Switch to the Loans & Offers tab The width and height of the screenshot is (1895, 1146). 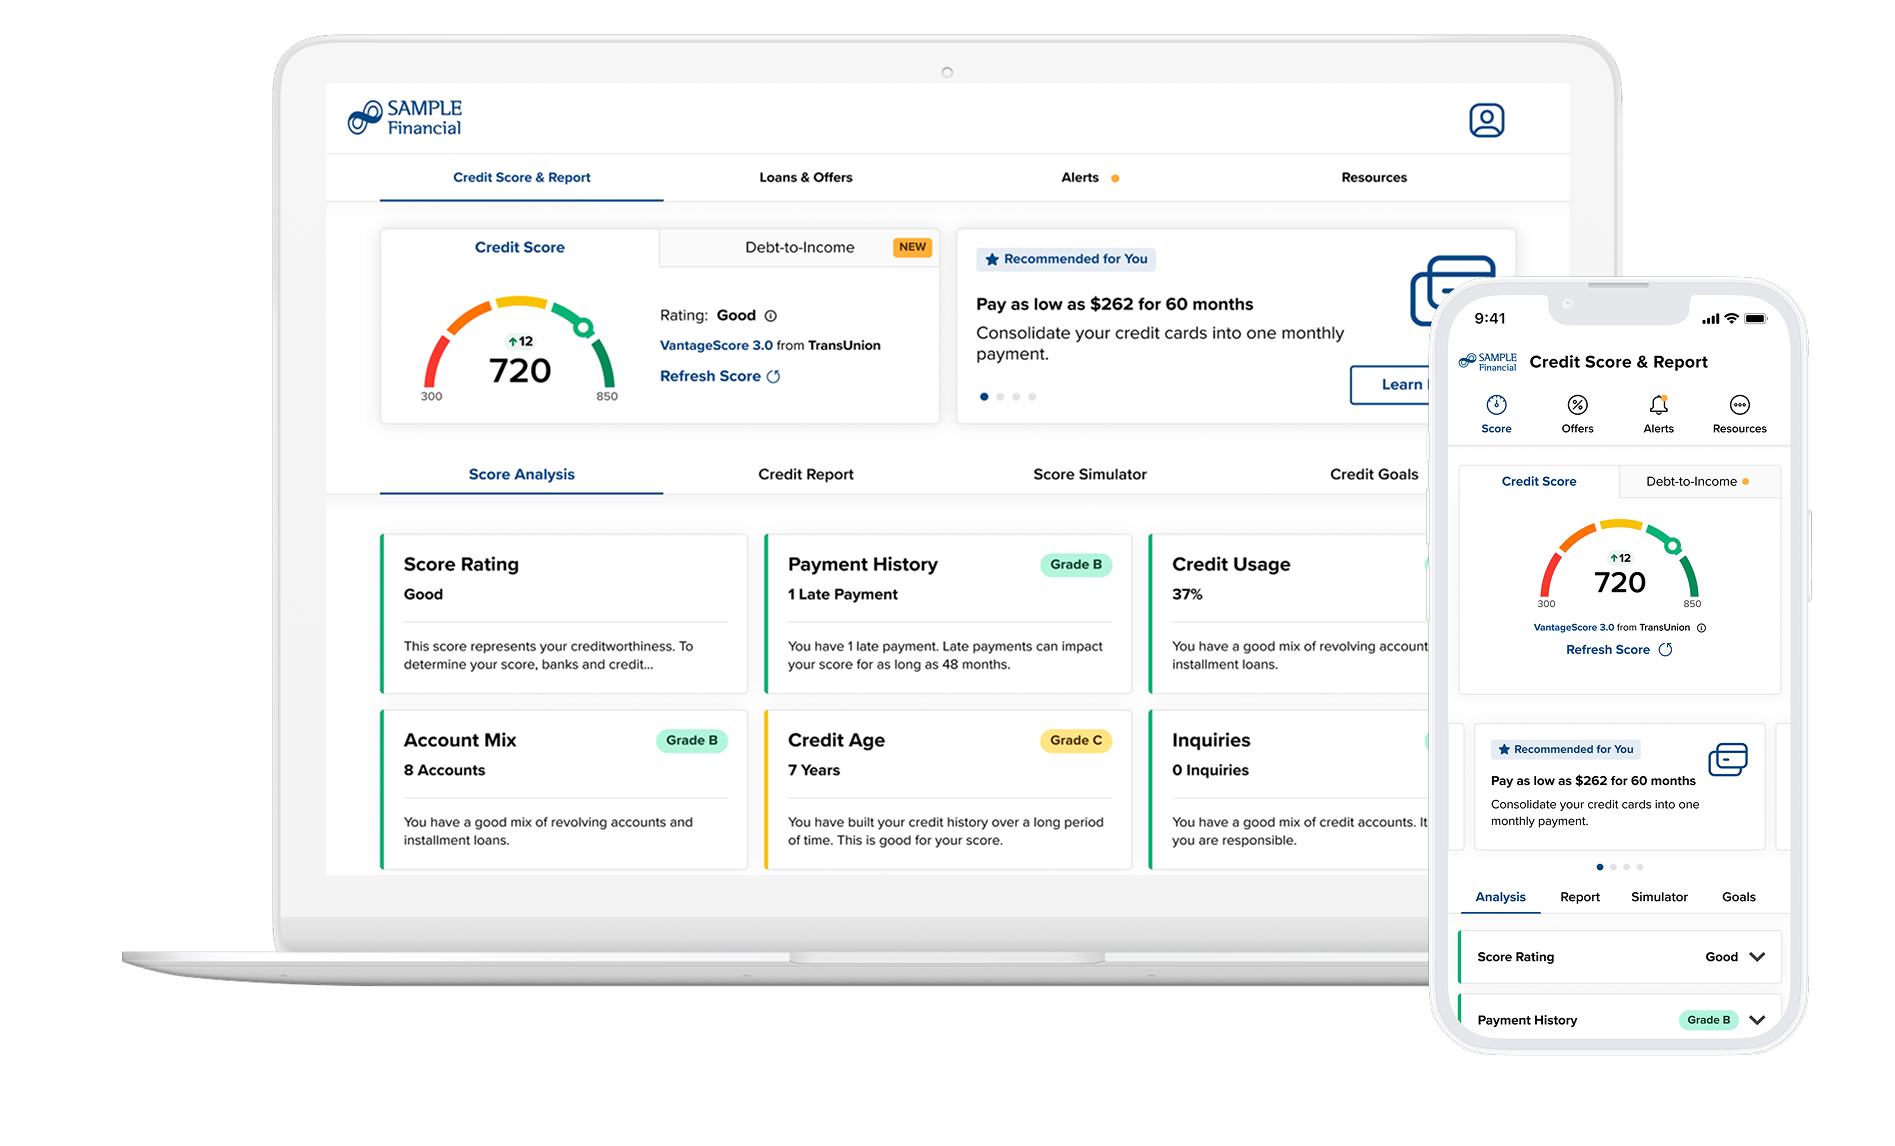point(805,178)
